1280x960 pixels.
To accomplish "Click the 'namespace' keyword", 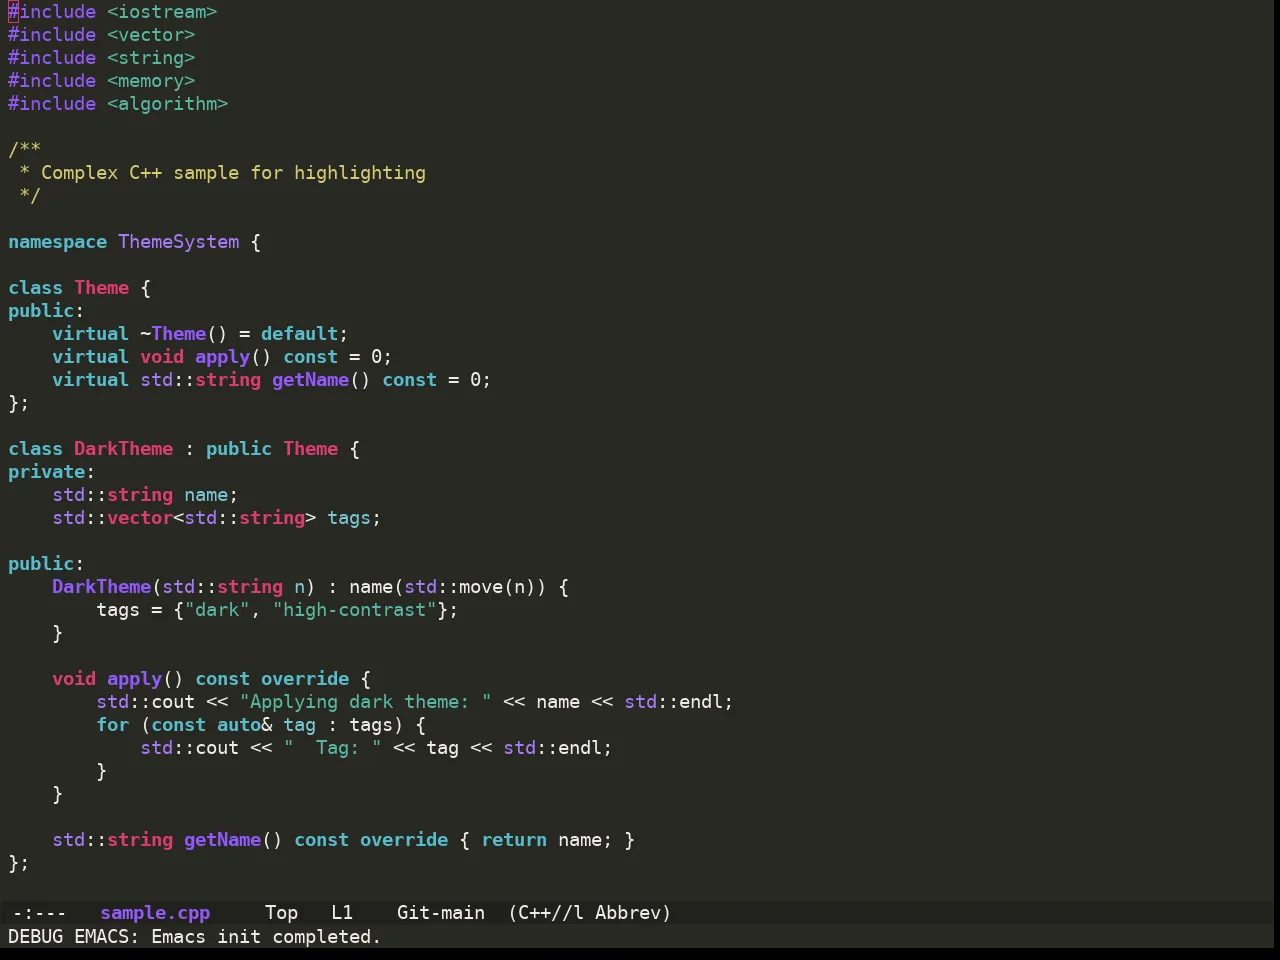I will 57,242.
